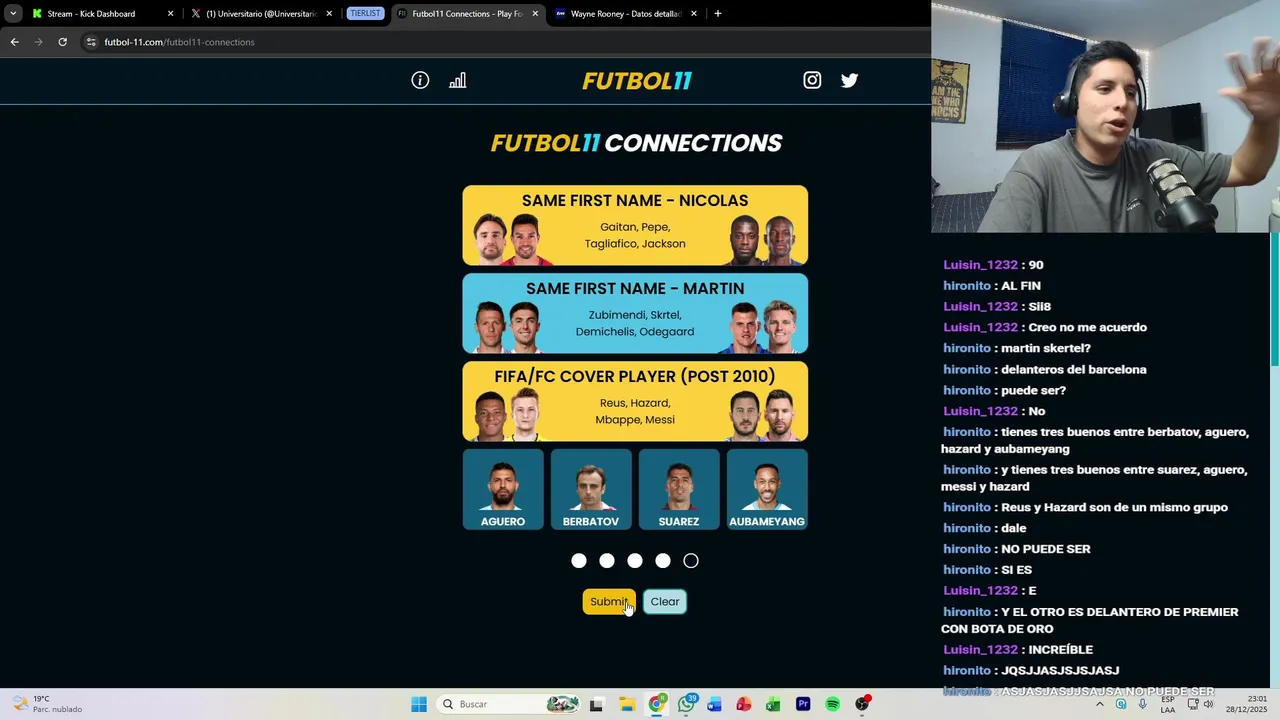The image size is (1280, 720).
Task: Open the info icon in site header
Action: tap(420, 80)
